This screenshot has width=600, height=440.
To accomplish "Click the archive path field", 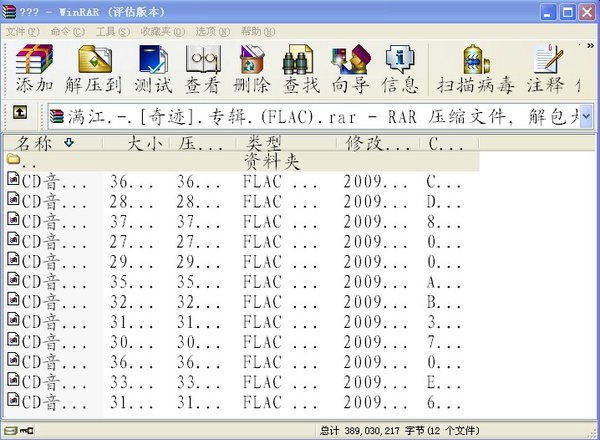I will (x=320, y=116).
